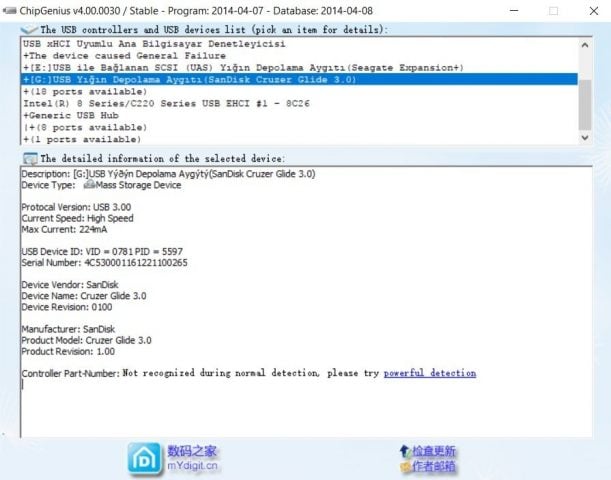Screen dimensions: 611x480
Task: Click the mYdigit.cn house logo icon
Action: 144,459
